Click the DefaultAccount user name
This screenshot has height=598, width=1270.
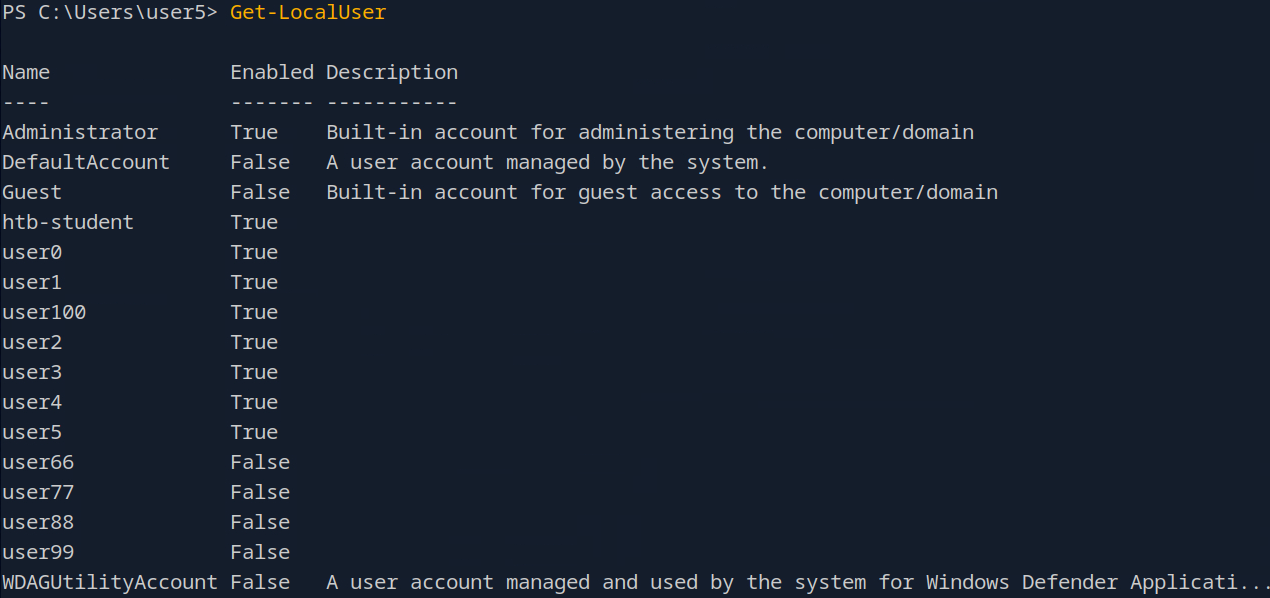(86, 163)
